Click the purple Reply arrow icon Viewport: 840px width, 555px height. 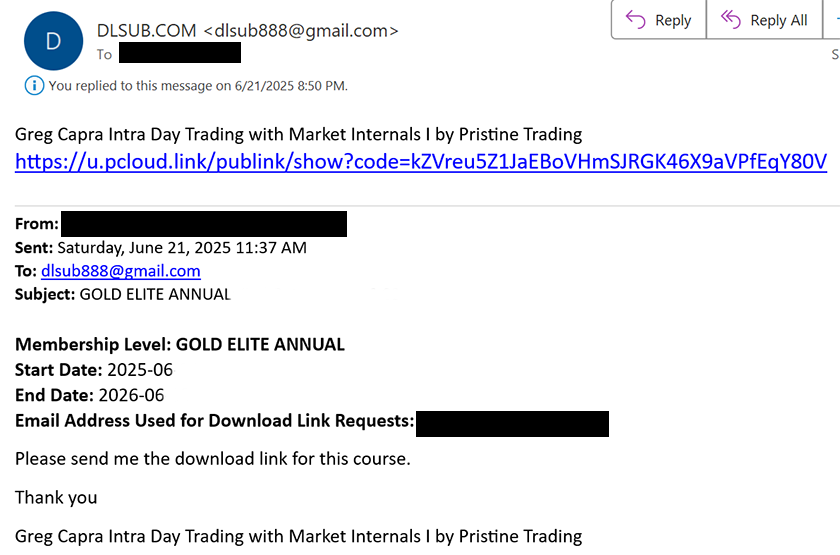[x=635, y=20]
